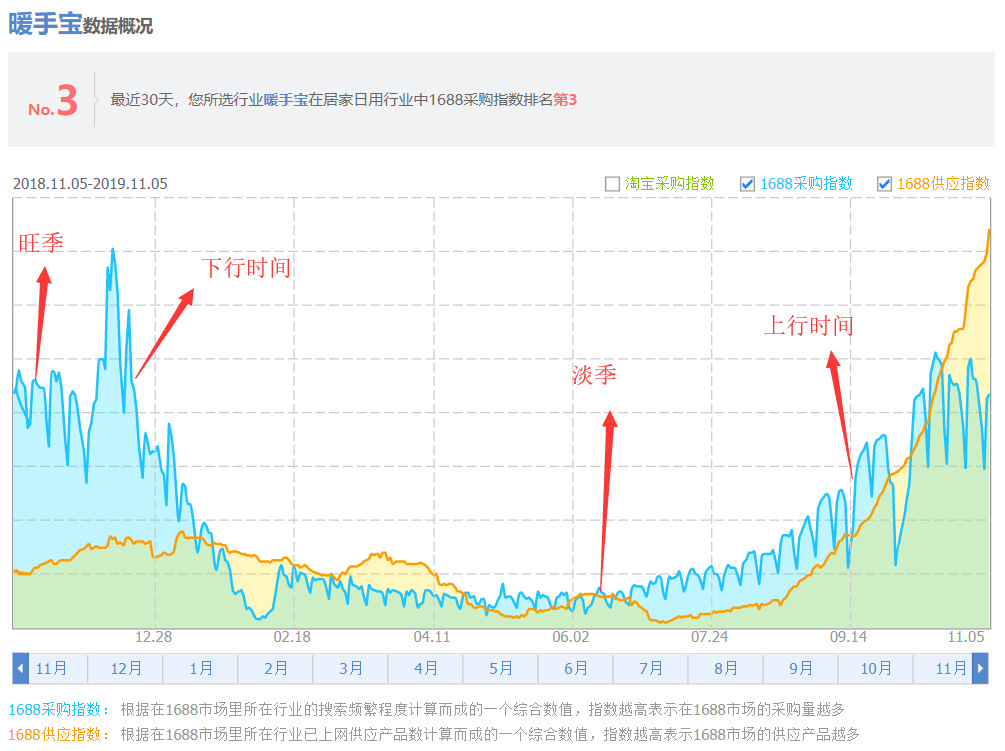Uncheck the 1688采购指数 checkbox

747,184
